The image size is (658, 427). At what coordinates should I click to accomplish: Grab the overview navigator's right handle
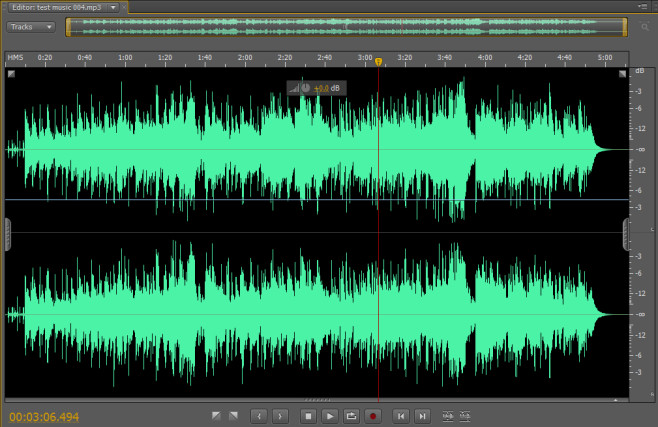(x=625, y=27)
